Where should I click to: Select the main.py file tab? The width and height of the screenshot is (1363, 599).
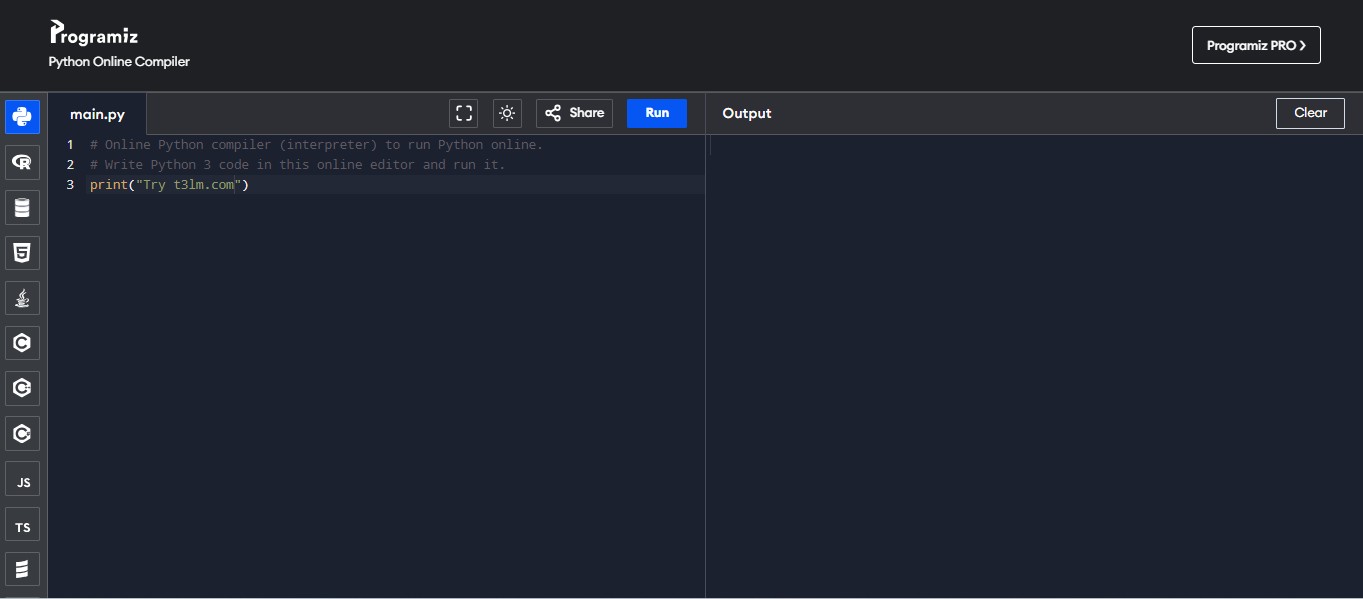tap(97, 114)
